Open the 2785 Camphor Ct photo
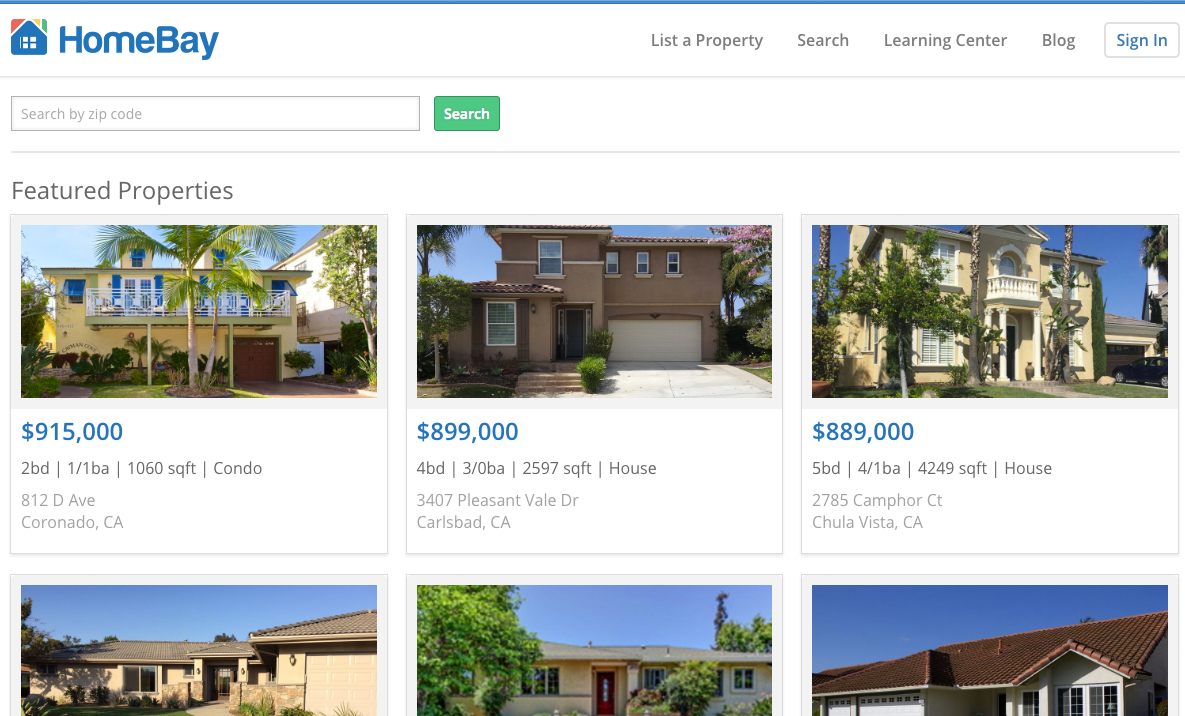 coord(989,312)
